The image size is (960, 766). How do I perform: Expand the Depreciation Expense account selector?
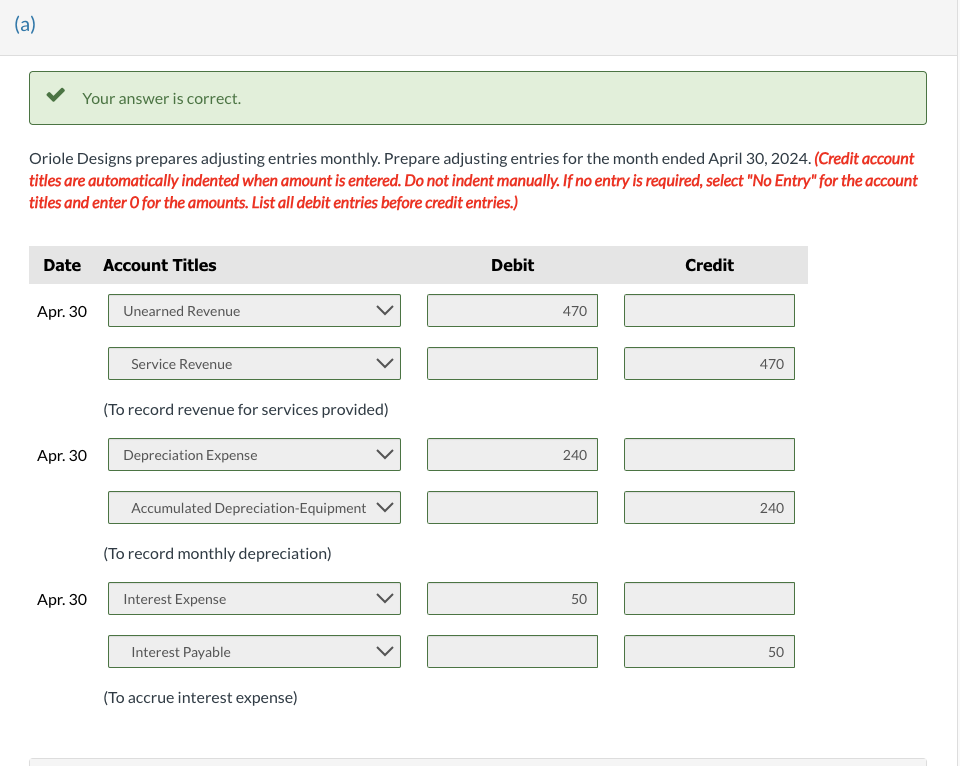coord(384,454)
